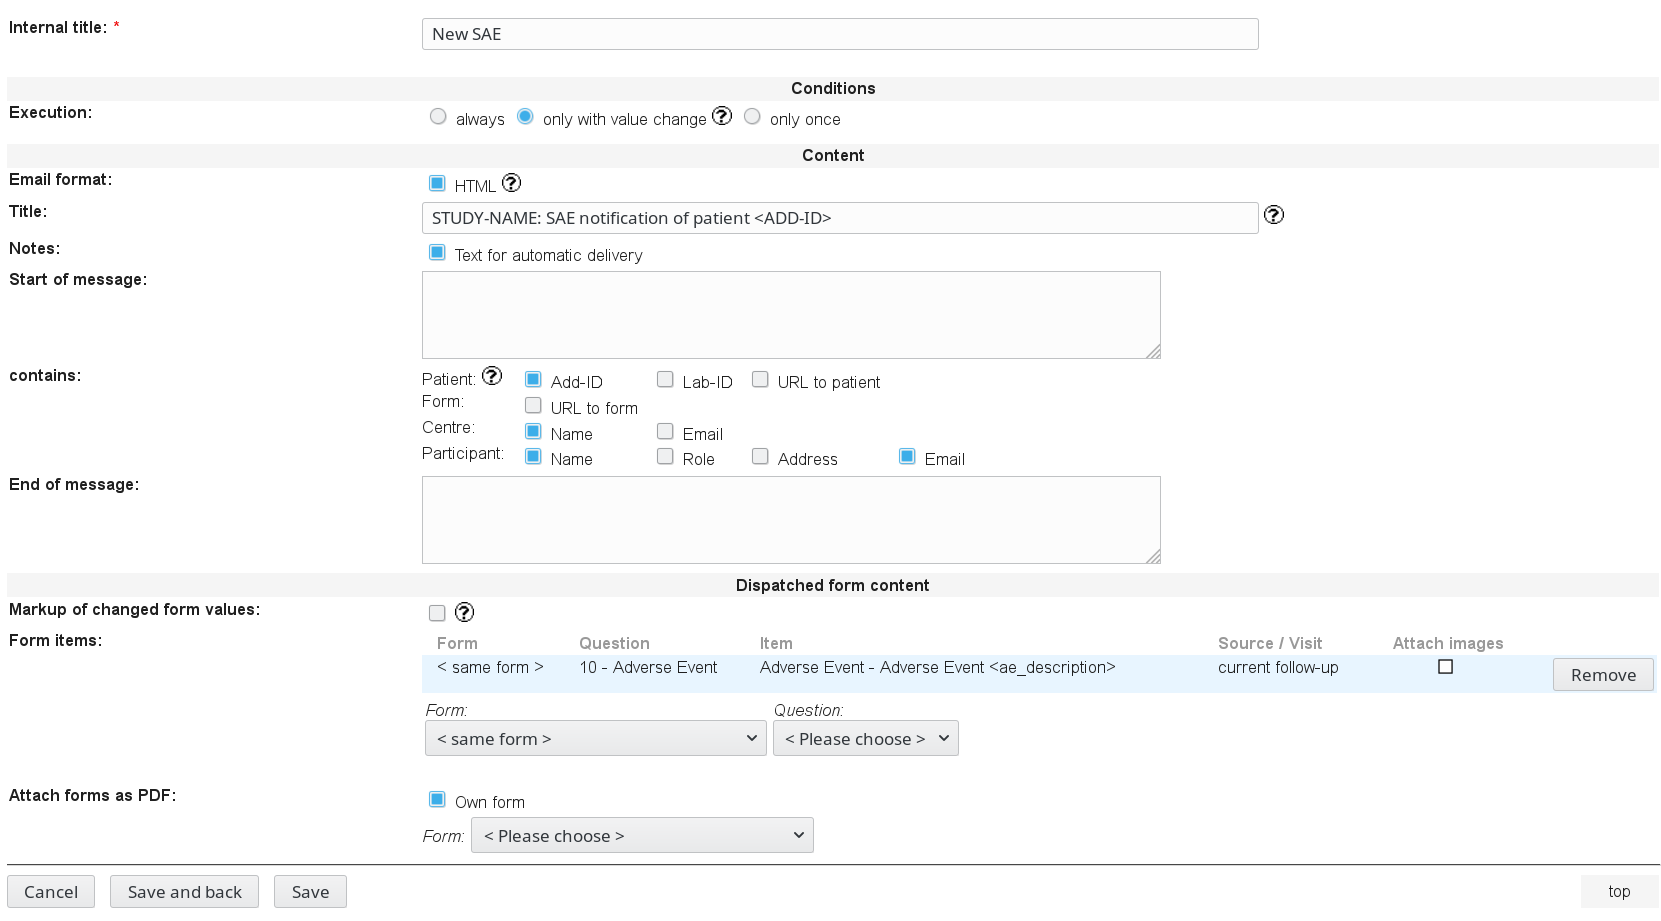Select the 'always' execution radio button
Viewport: 1661px width, 921px height.
click(x=438, y=116)
